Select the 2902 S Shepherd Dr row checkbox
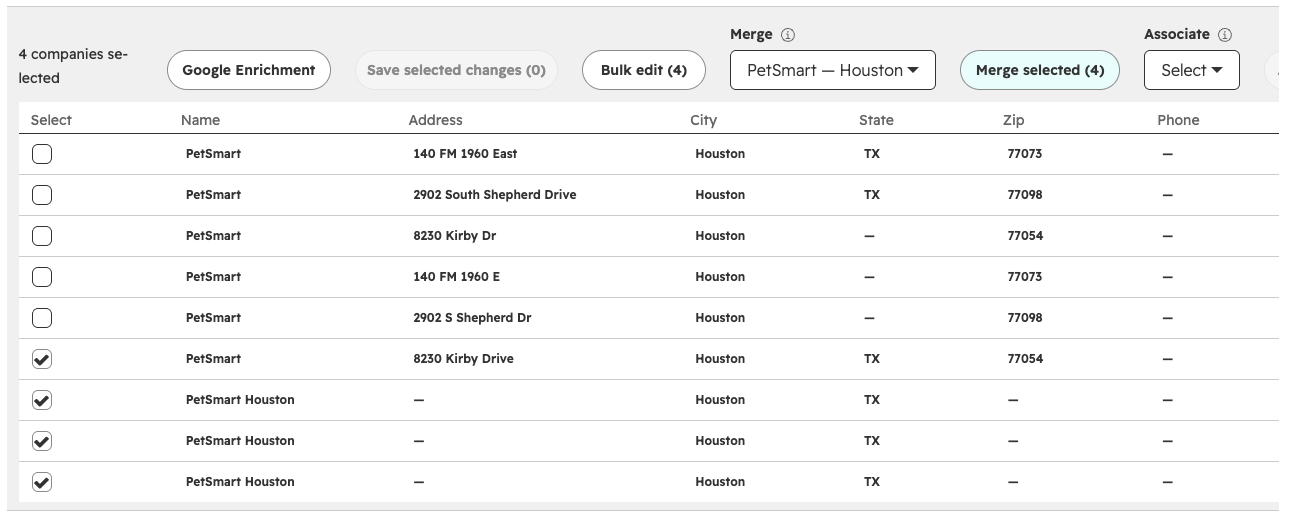This screenshot has height=520, width=1306. [x=42, y=318]
